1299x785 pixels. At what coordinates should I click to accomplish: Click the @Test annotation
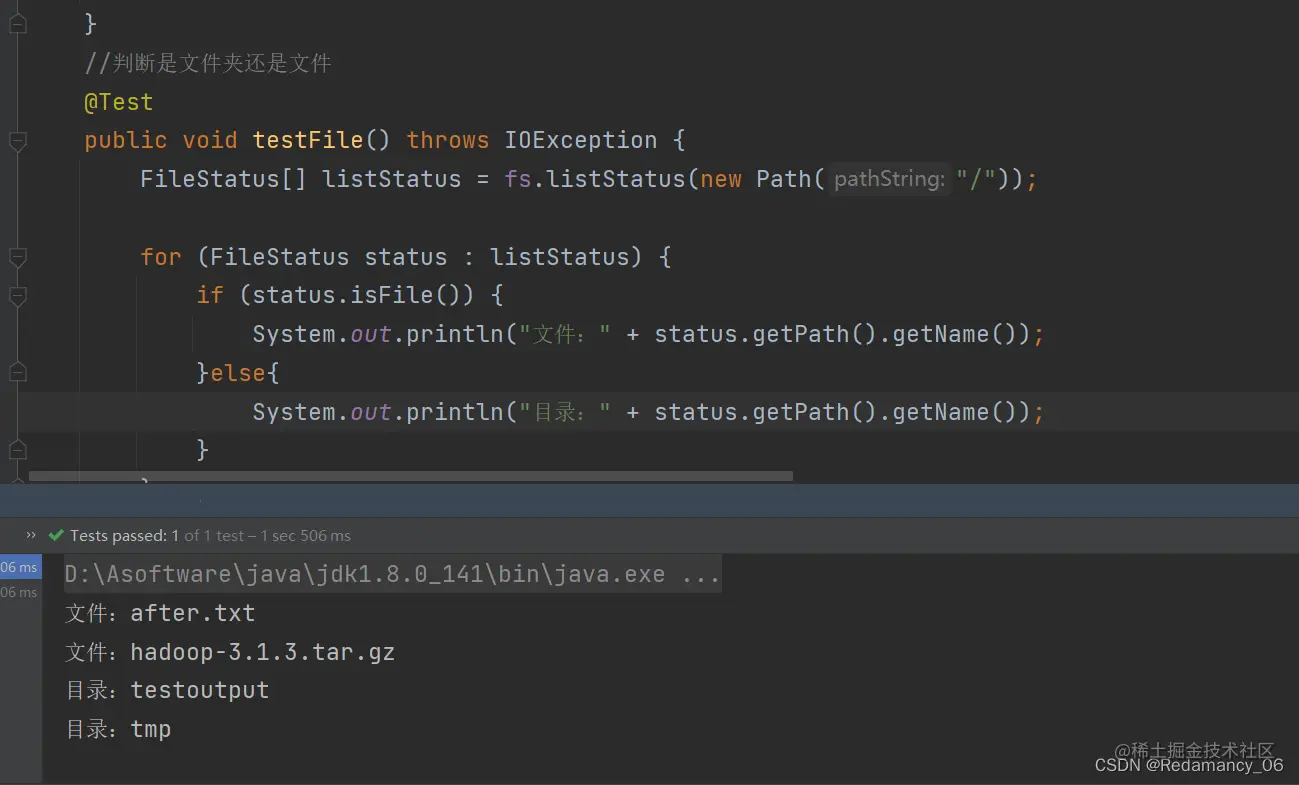(119, 102)
